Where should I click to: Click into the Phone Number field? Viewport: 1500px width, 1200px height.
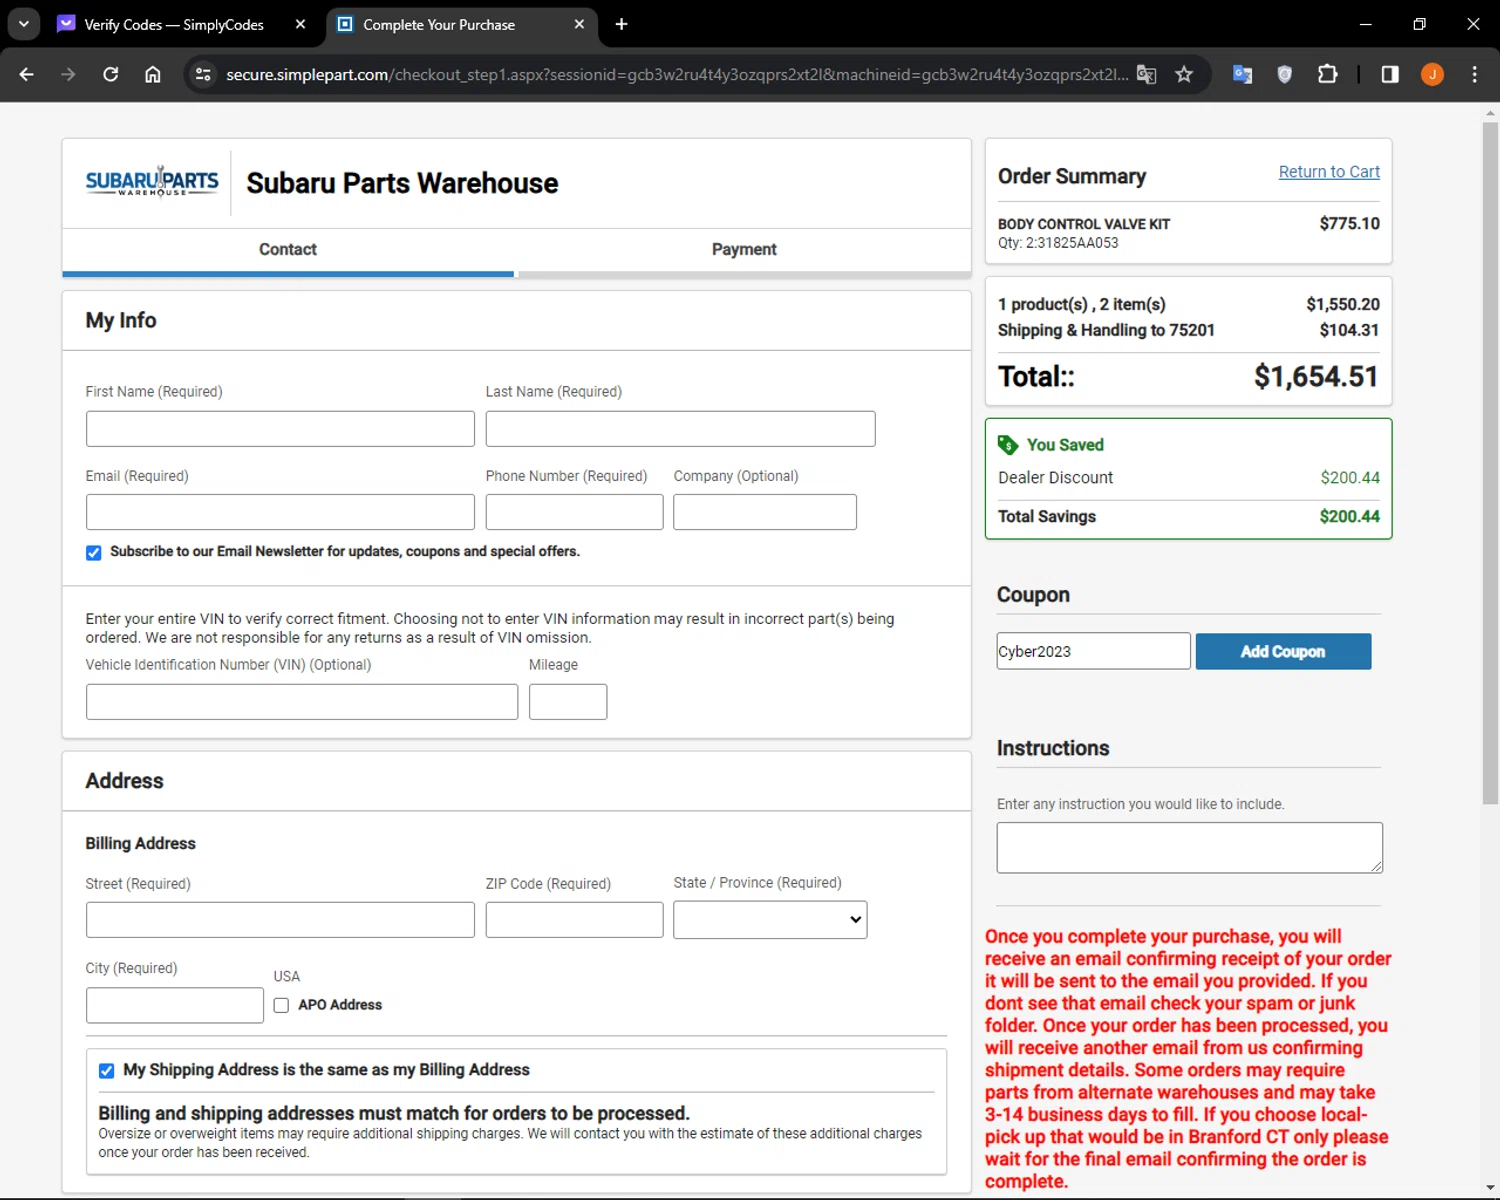click(574, 512)
